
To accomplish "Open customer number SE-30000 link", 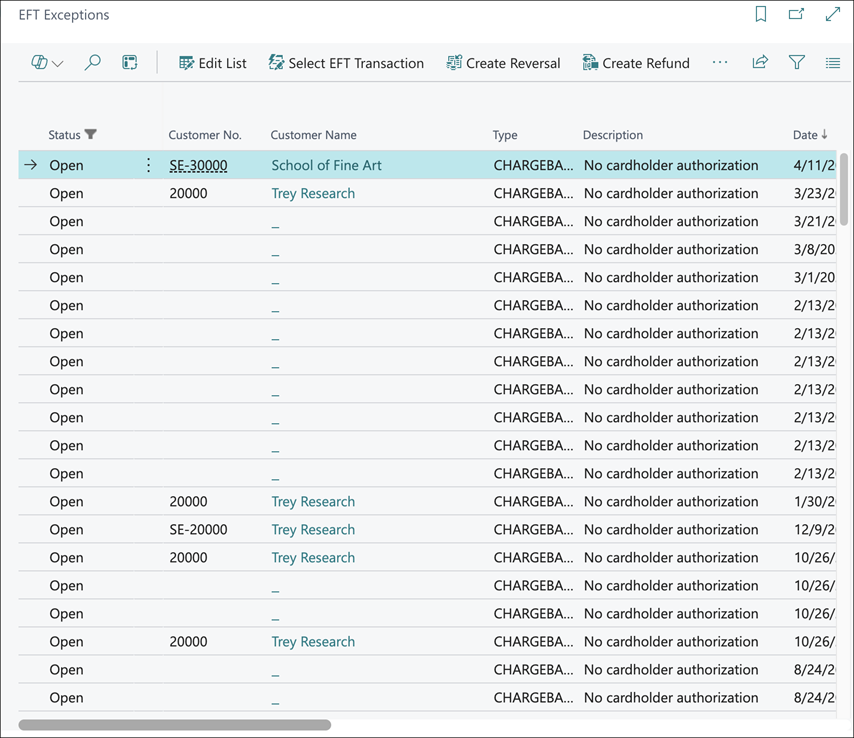I will (198, 166).
